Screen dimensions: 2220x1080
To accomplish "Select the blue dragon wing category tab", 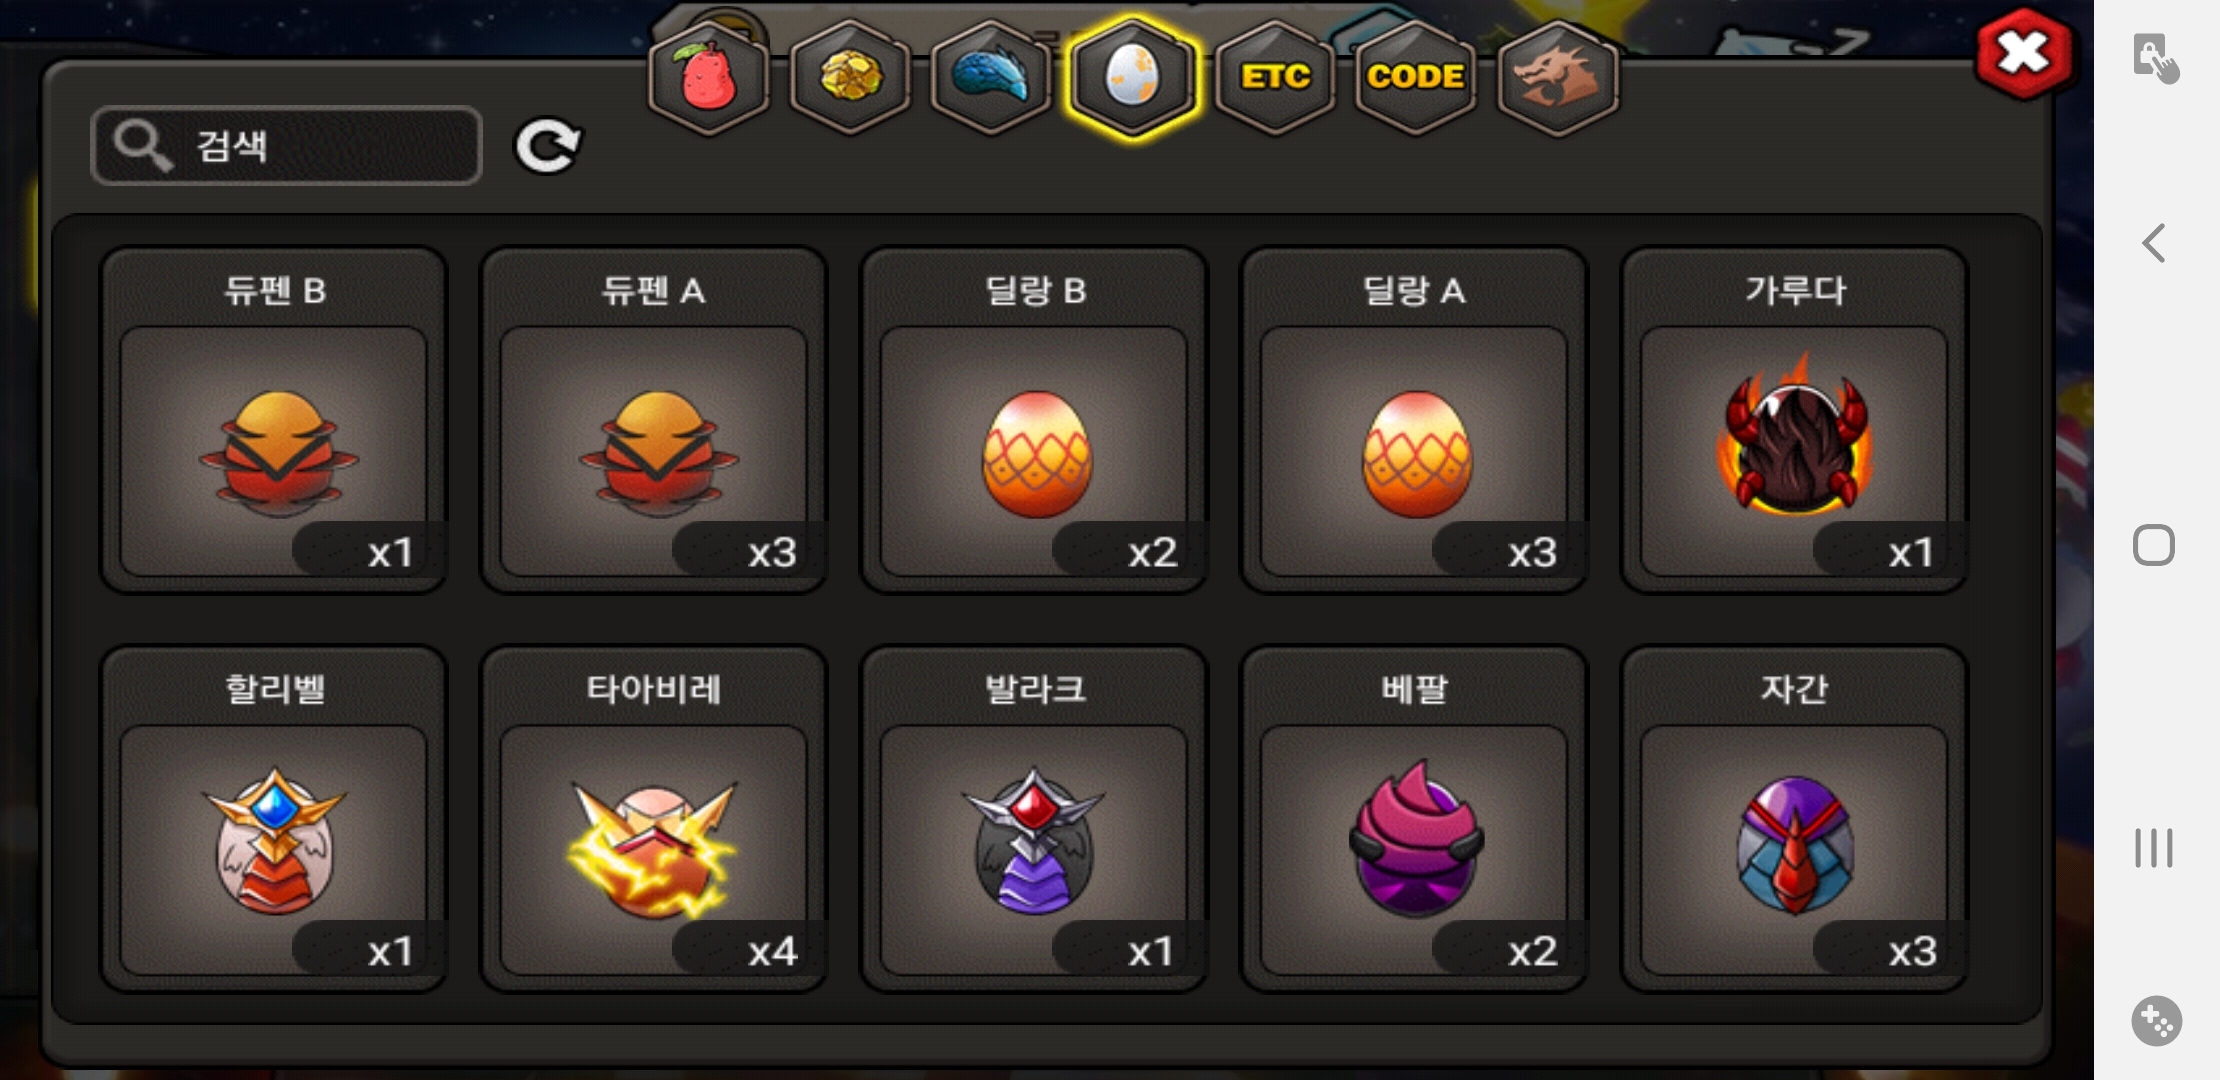I will 990,77.
